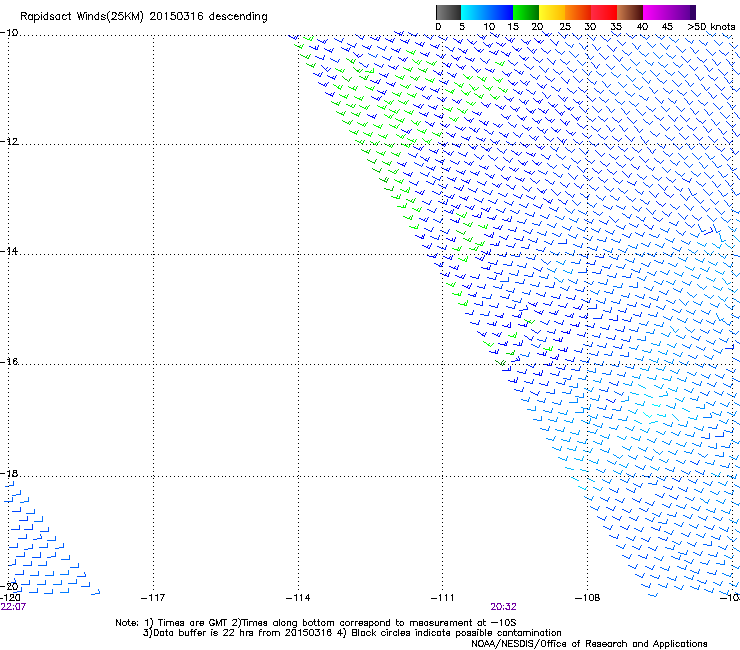740x650 pixels.
Task: Click the NOAA/NESDIS/Office of Research credit
Action: [x=589, y=644]
